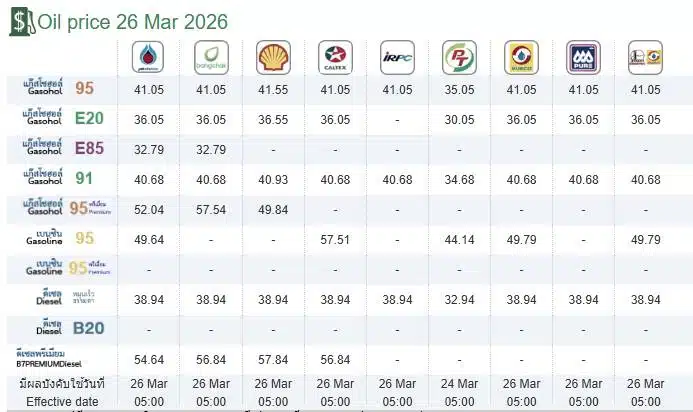Select the 57.51 Caltex gasoline price

pos(335,239)
